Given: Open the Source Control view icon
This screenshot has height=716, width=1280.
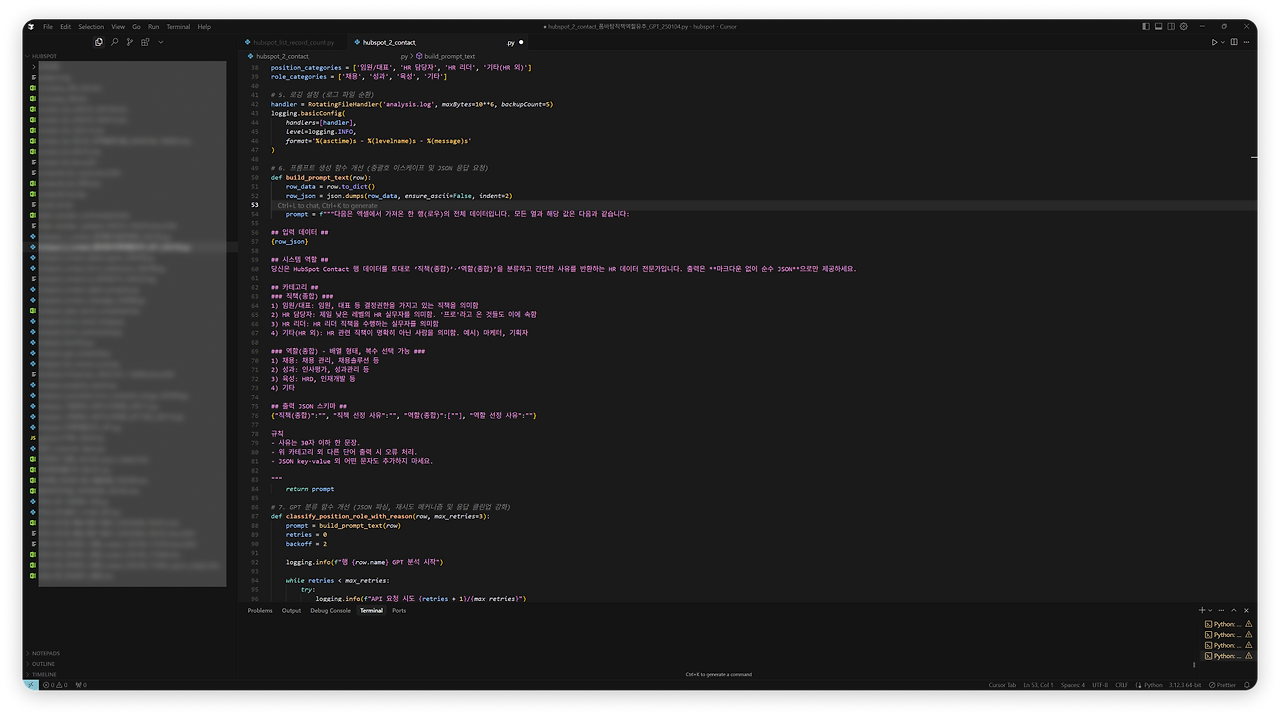Looking at the screenshot, I should (130, 42).
